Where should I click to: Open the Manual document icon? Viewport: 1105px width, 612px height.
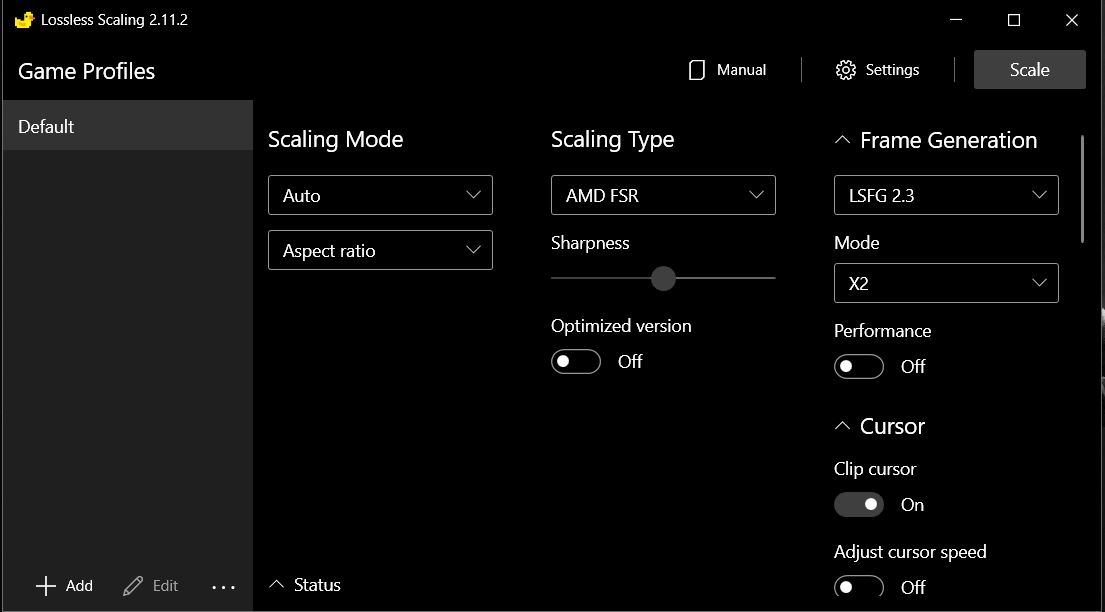[697, 70]
